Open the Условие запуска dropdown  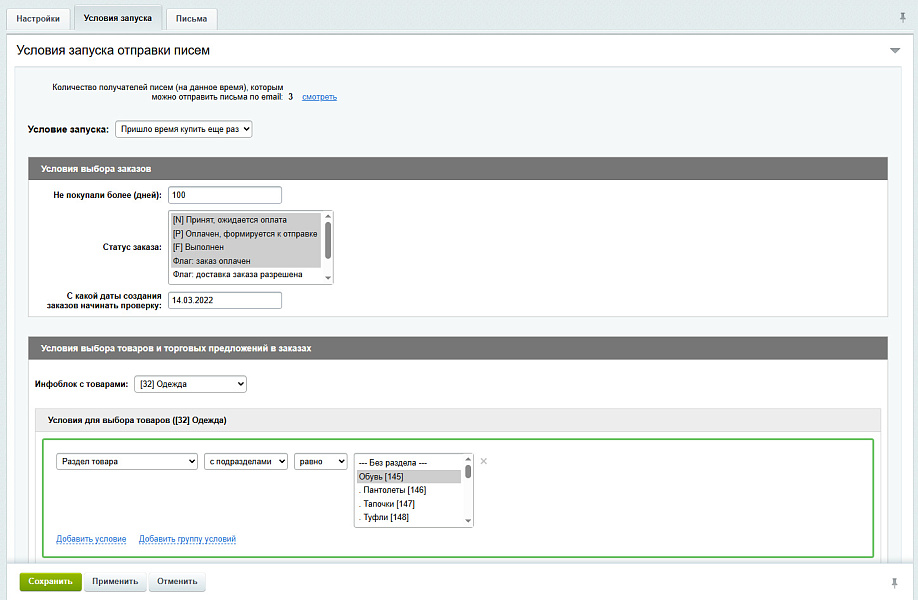point(184,129)
